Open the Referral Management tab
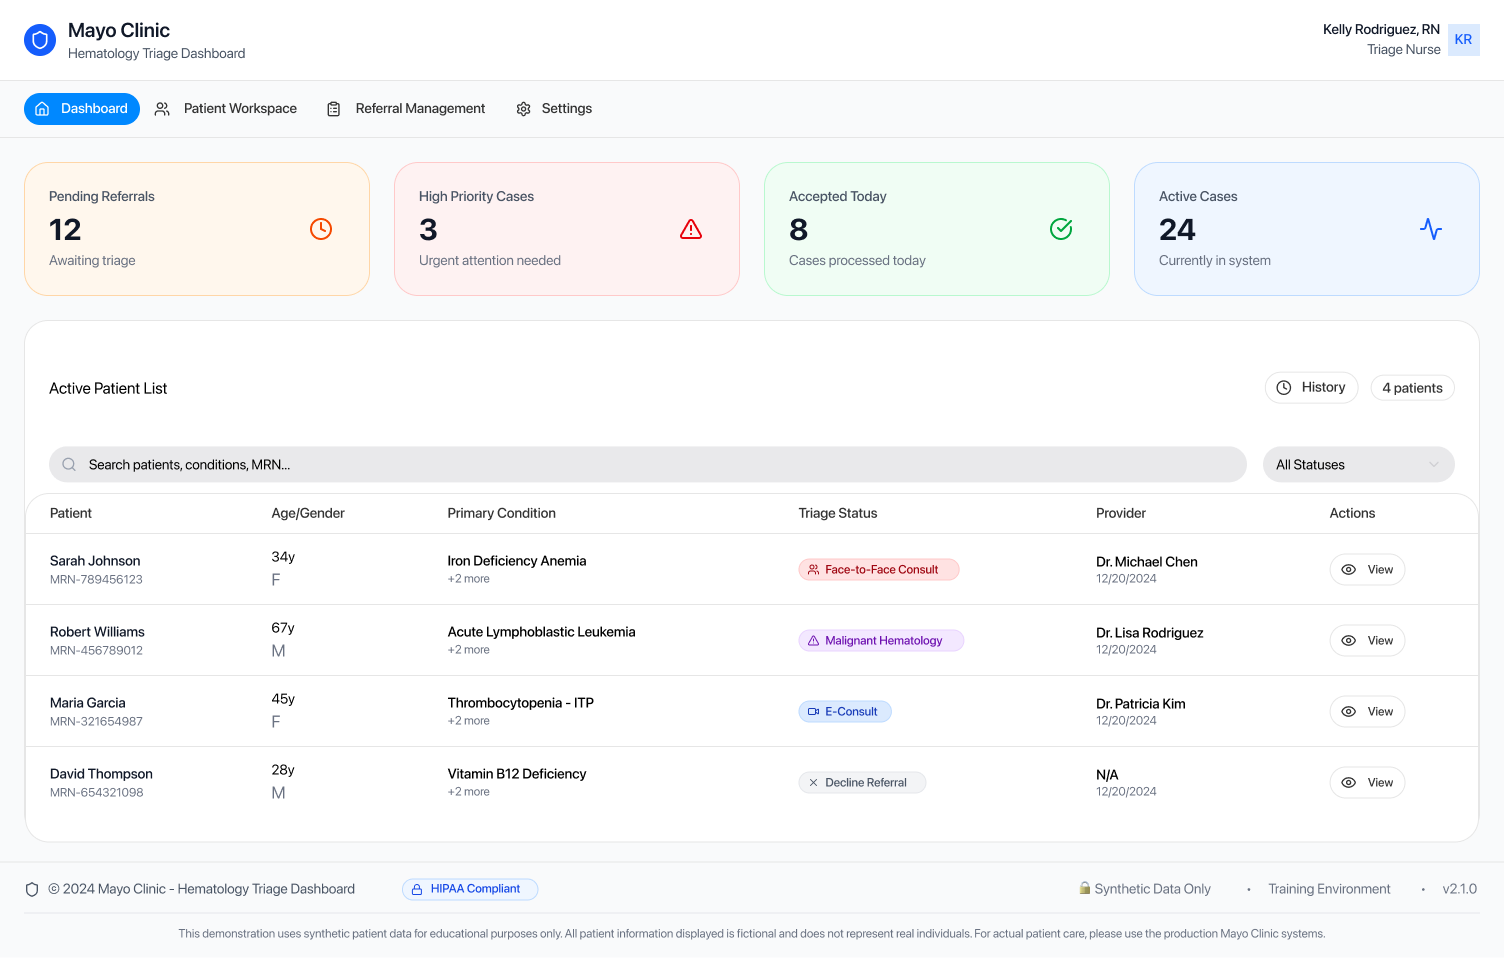Screen dimensions: 1504x958 [406, 109]
